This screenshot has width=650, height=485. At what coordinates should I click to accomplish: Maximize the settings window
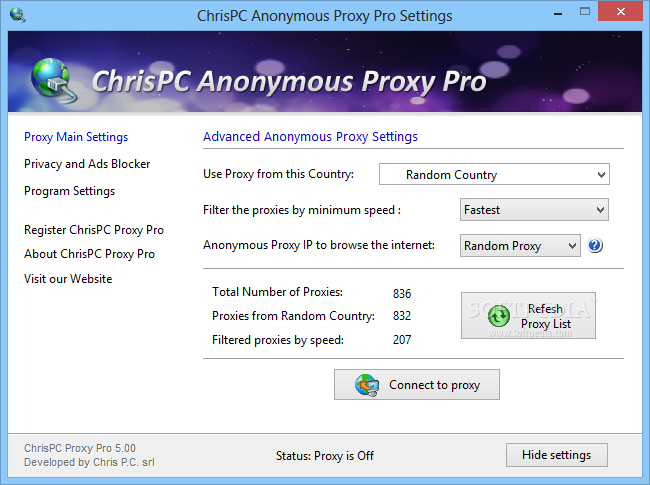[x=585, y=12]
